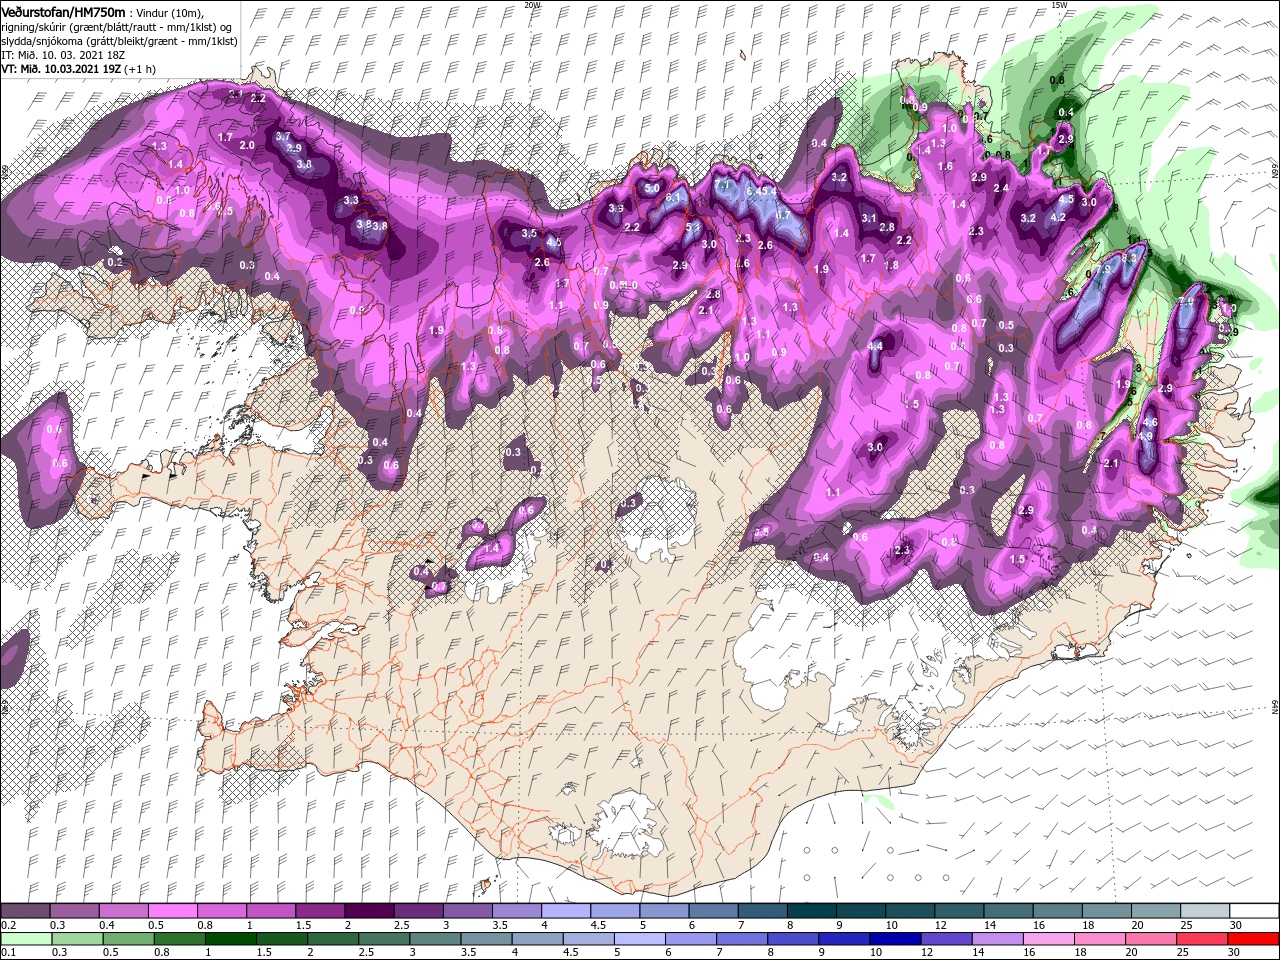Select the white snow swatch above 30
Image resolution: width=1280 pixels, height=960 pixels.
coord(1253,911)
